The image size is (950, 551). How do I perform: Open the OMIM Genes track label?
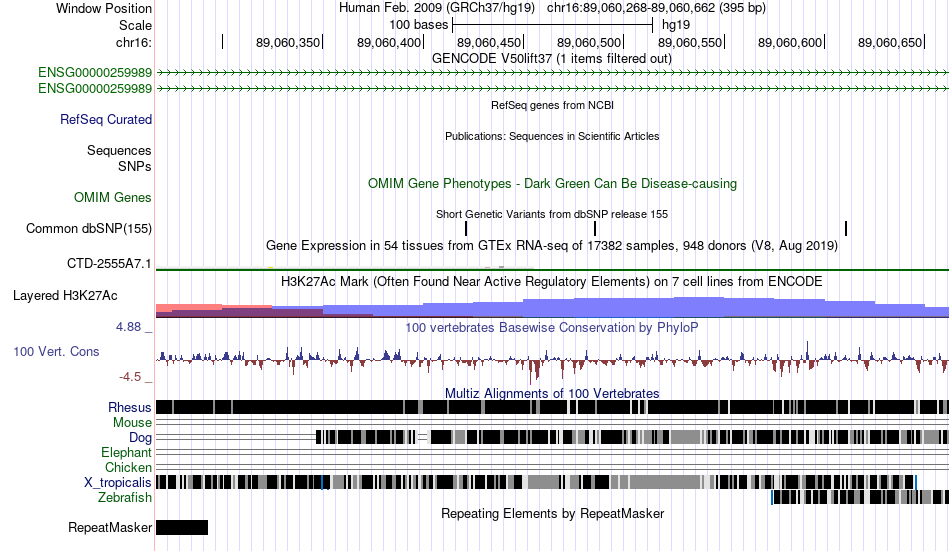(113, 198)
